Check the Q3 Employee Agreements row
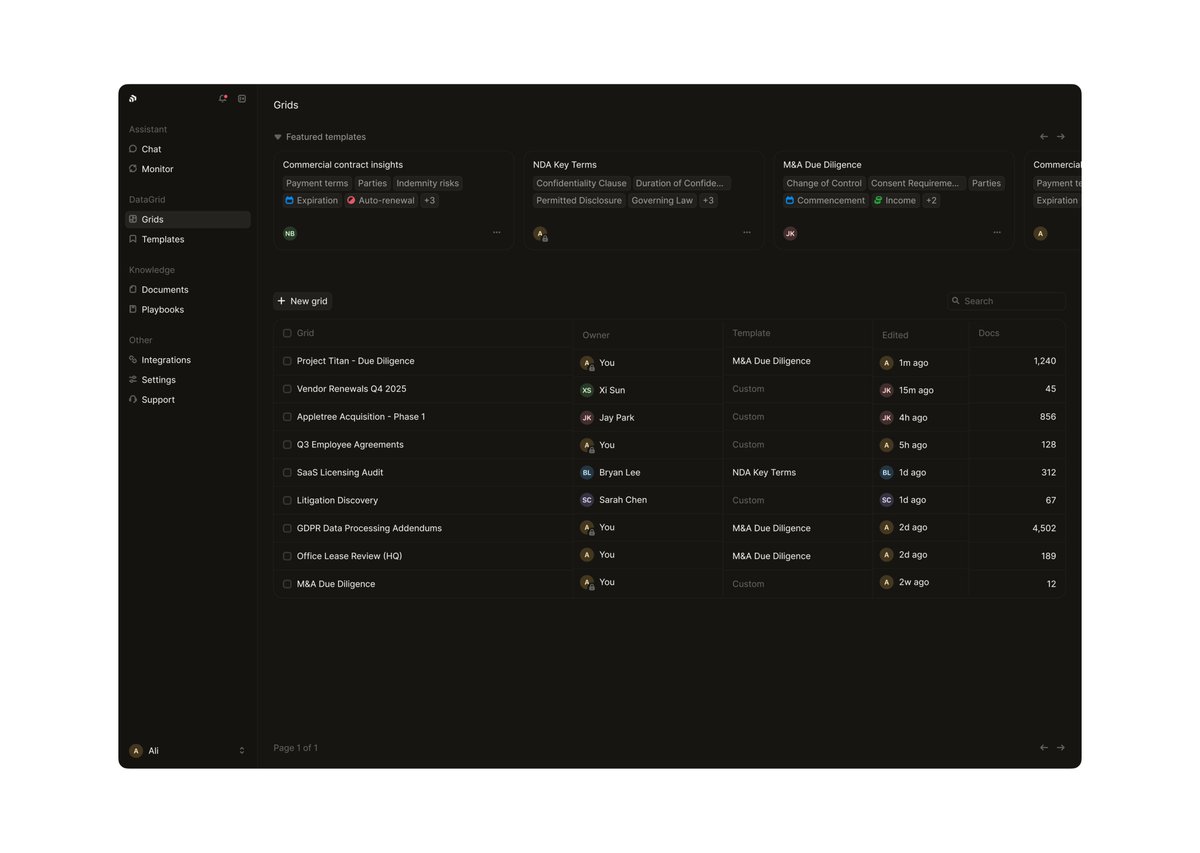Viewport: 1200px width, 853px height. 287,445
